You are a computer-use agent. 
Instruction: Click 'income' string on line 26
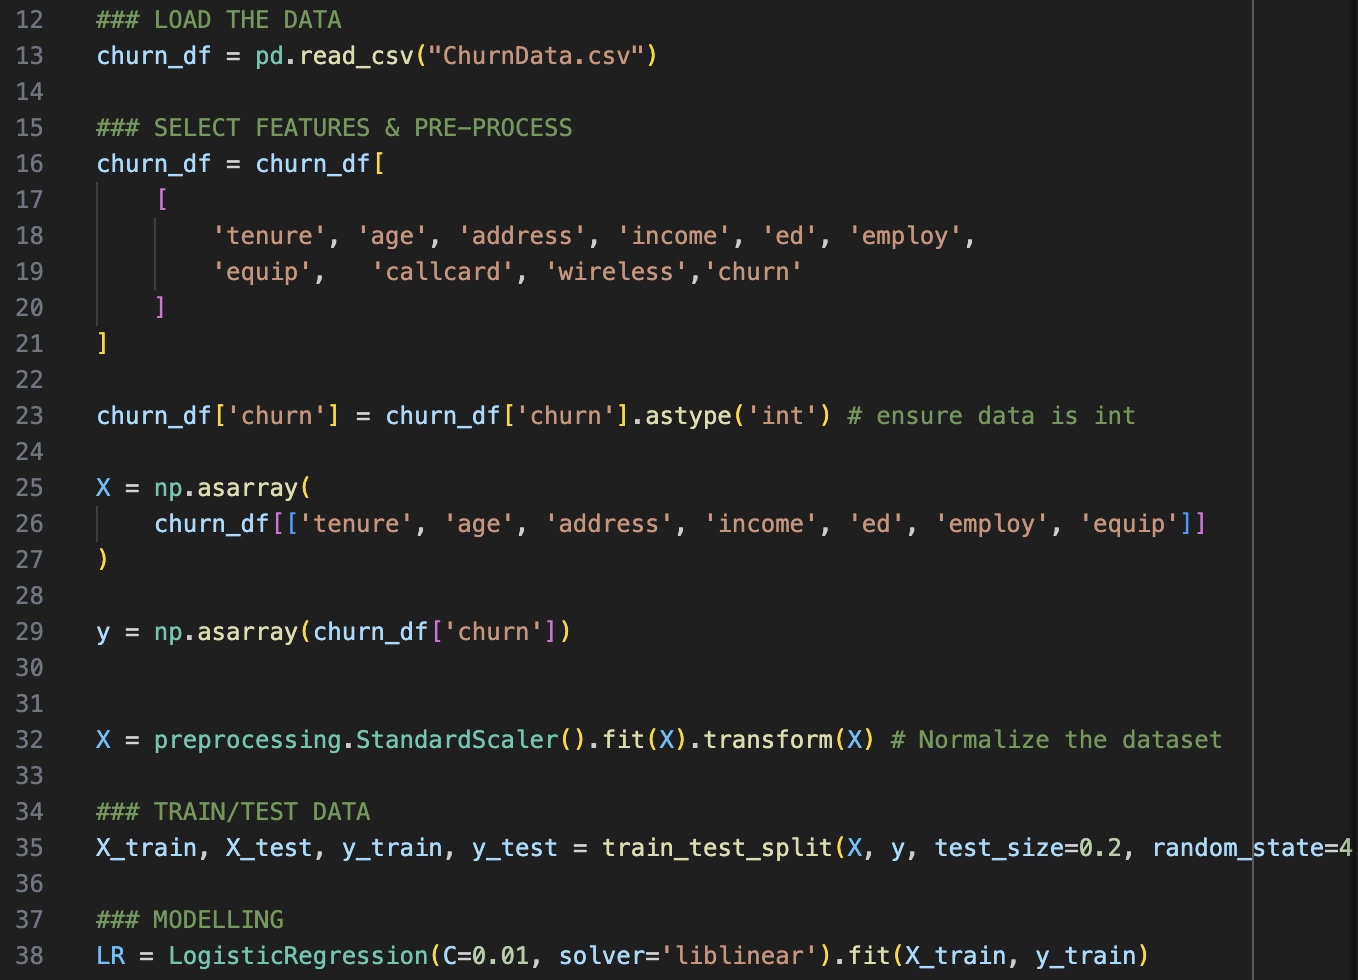coord(761,524)
